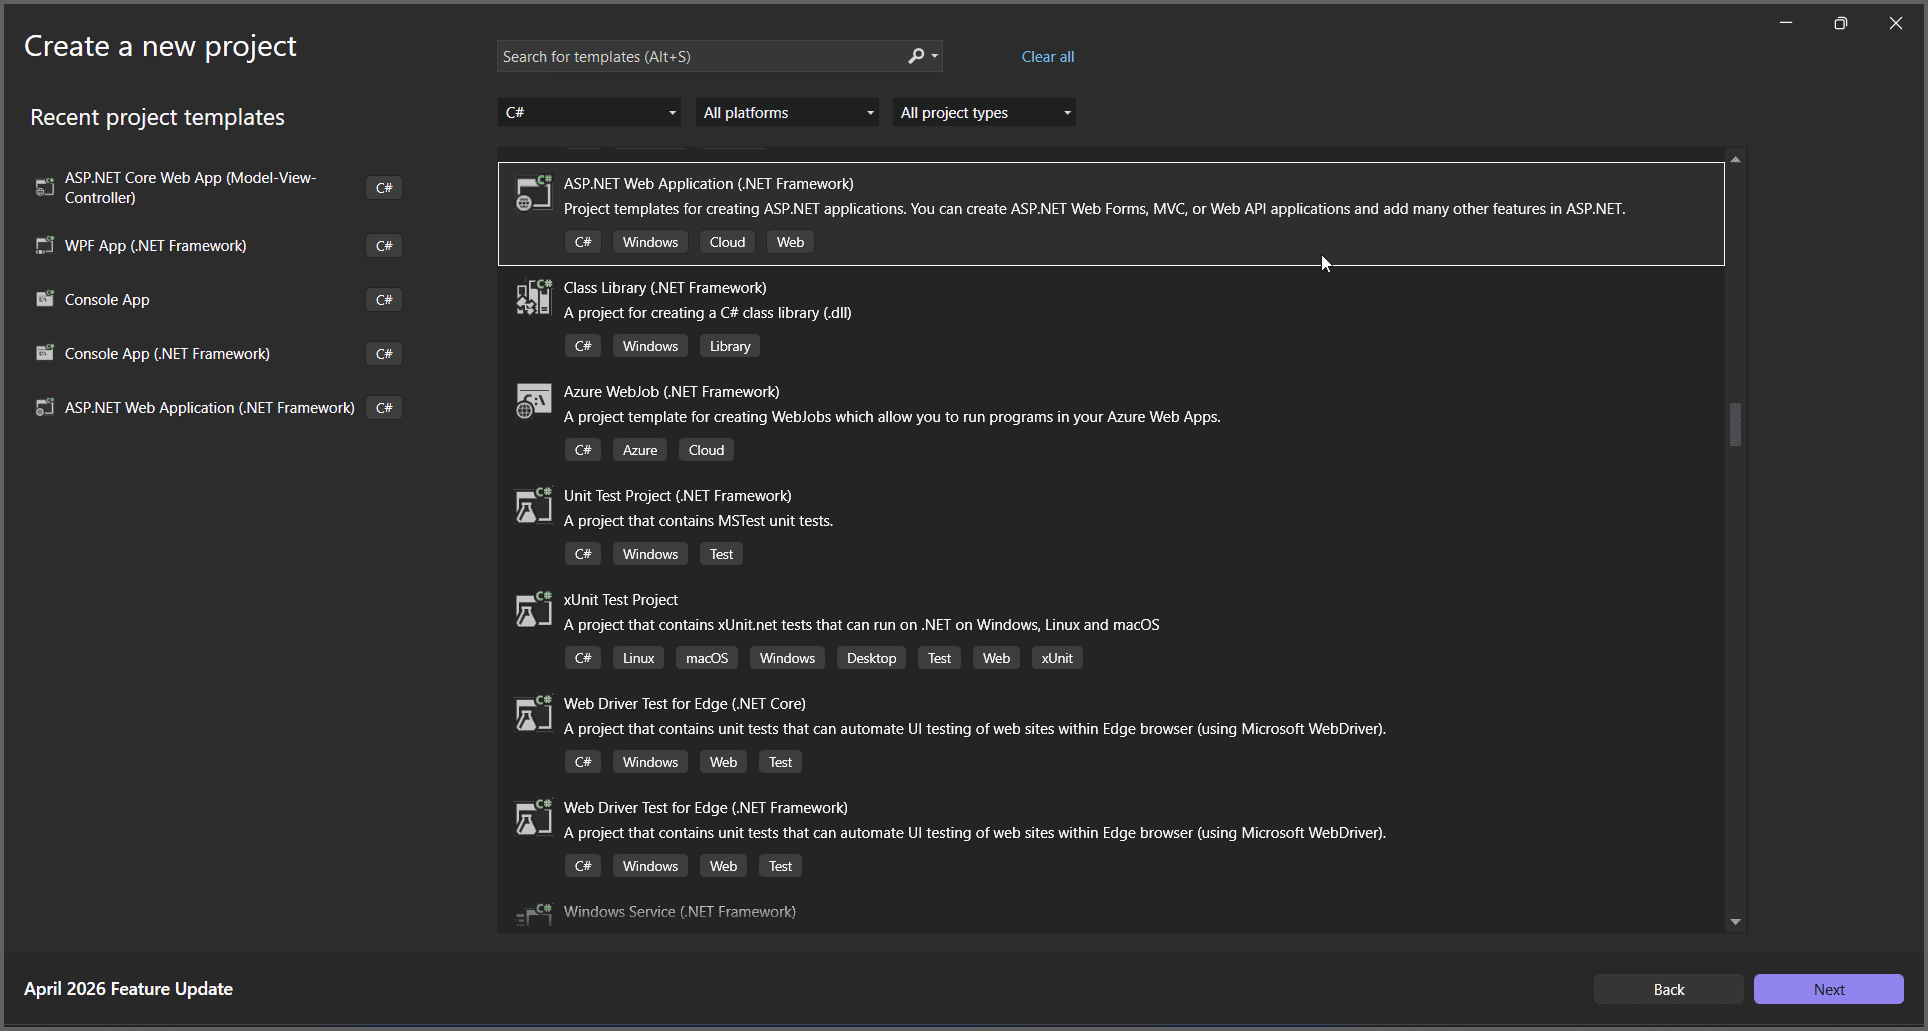This screenshot has width=1928, height=1031.
Task: Close the Create a new project window
Action: tap(1895, 23)
